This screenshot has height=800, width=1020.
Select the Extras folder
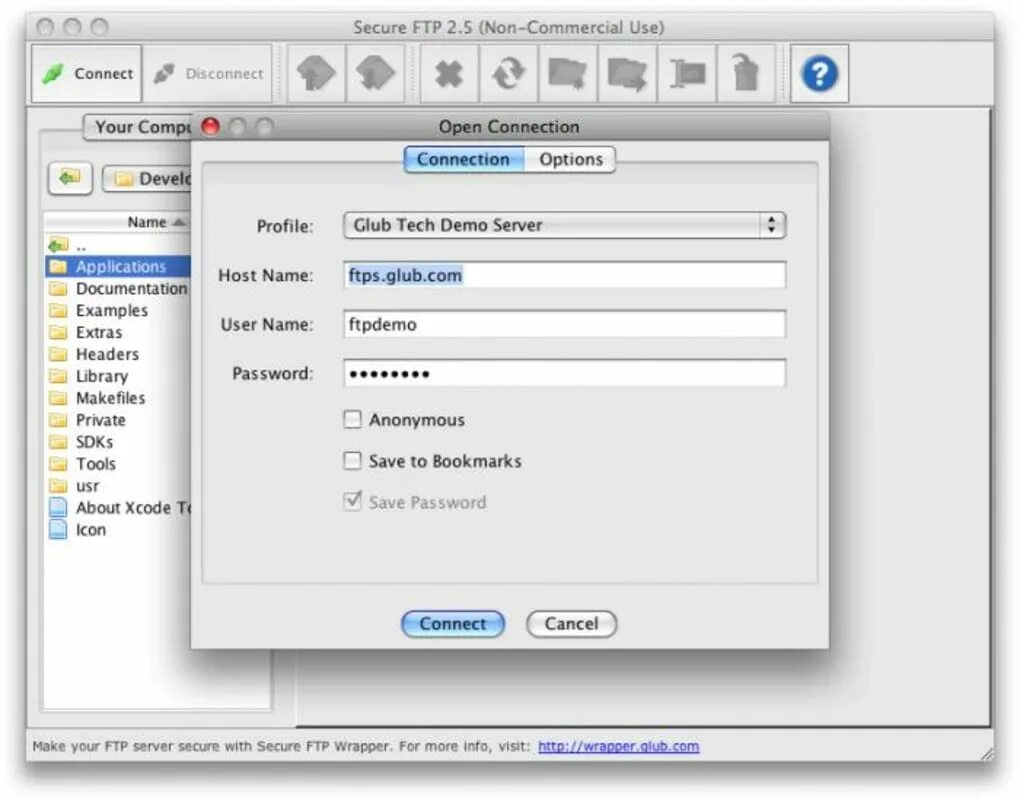click(x=117, y=332)
